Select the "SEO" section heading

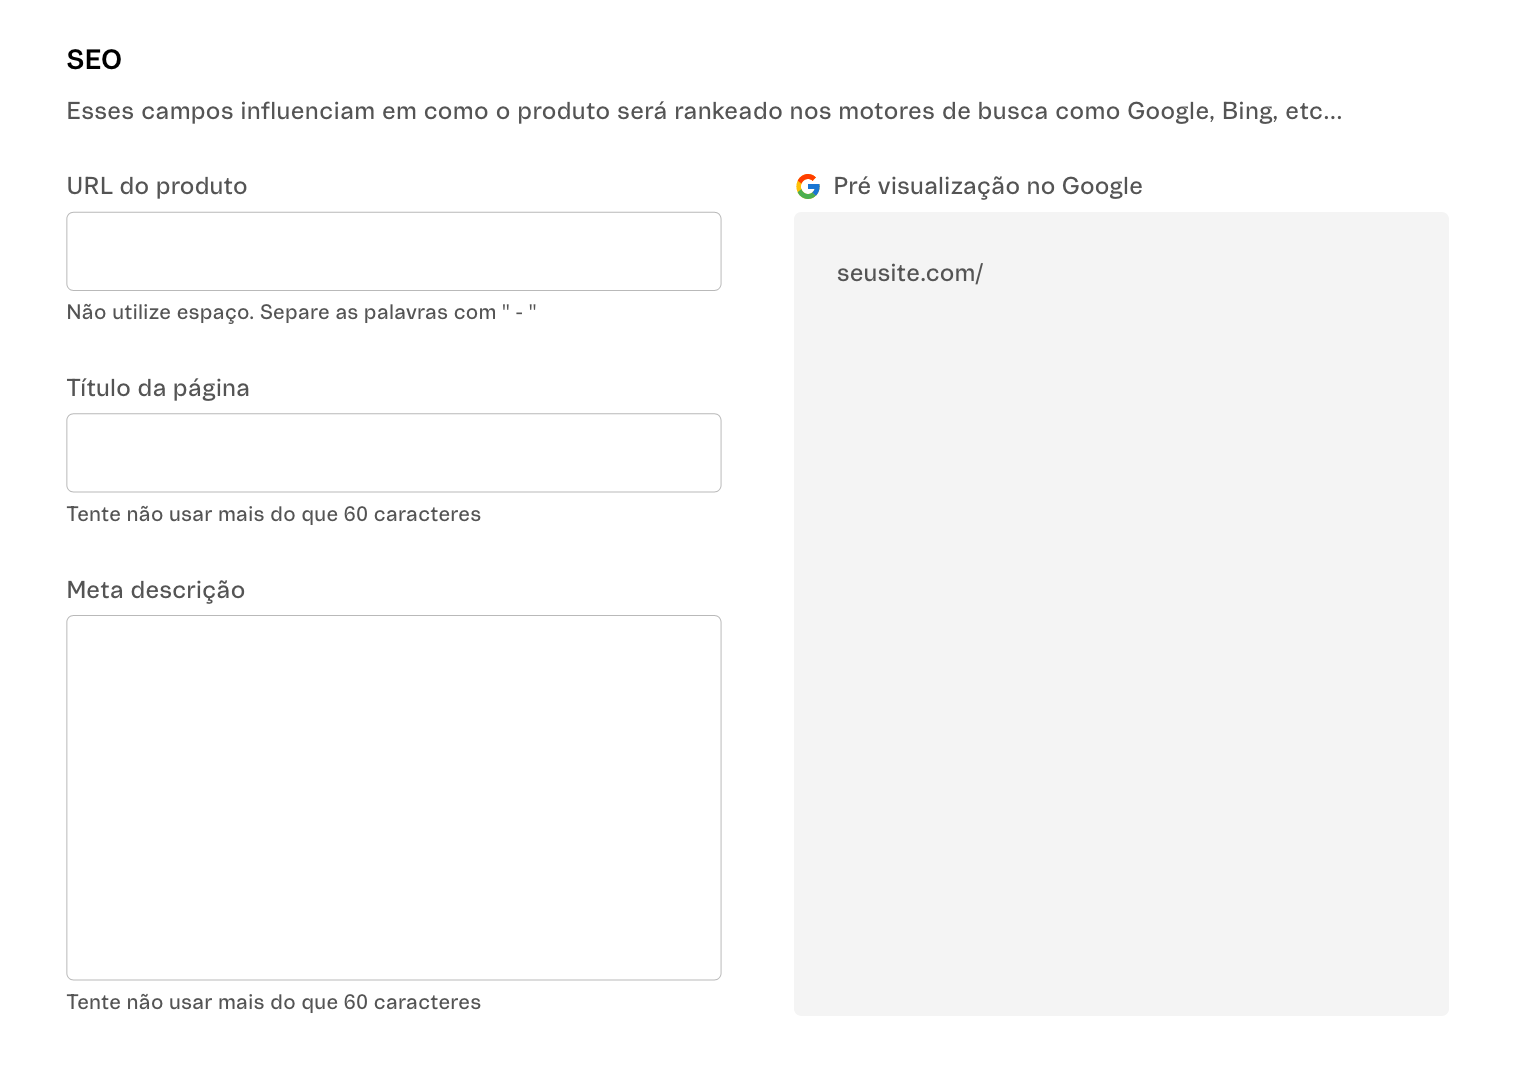(x=93, y=59)
